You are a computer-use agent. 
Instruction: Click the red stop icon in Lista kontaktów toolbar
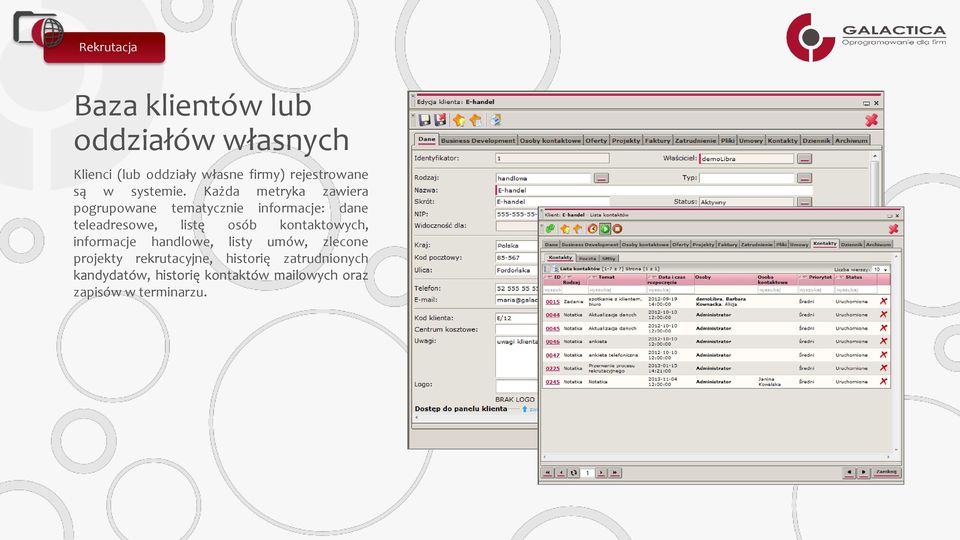coord(617,228)
